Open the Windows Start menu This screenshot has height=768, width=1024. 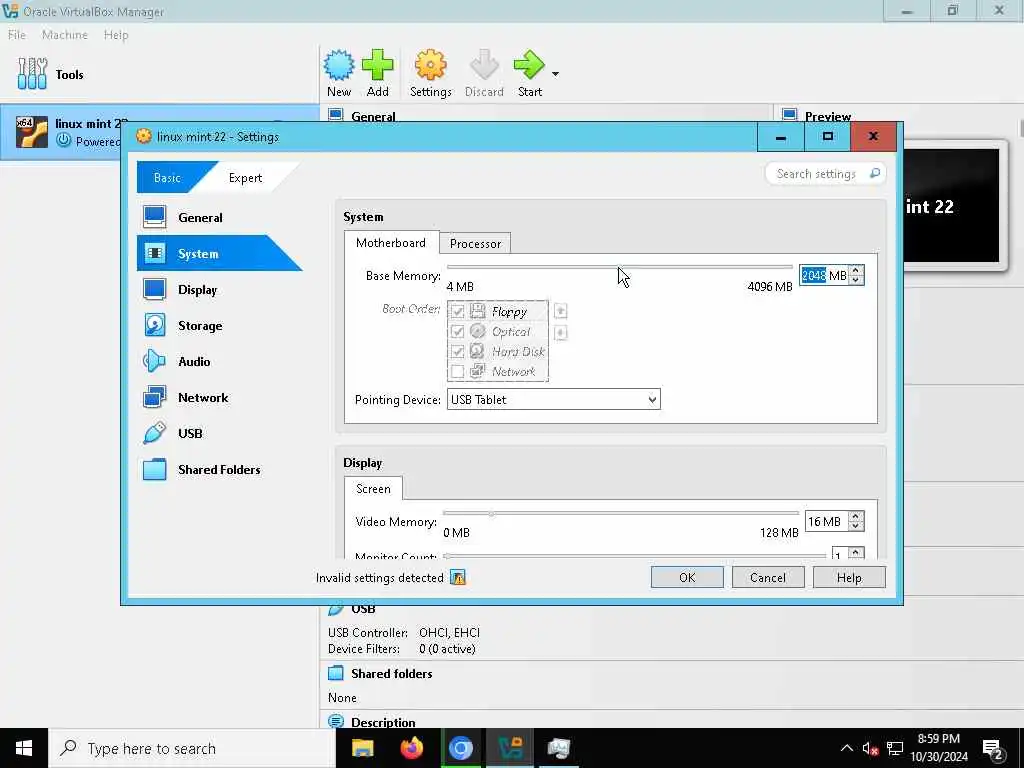tap(24, 748)
